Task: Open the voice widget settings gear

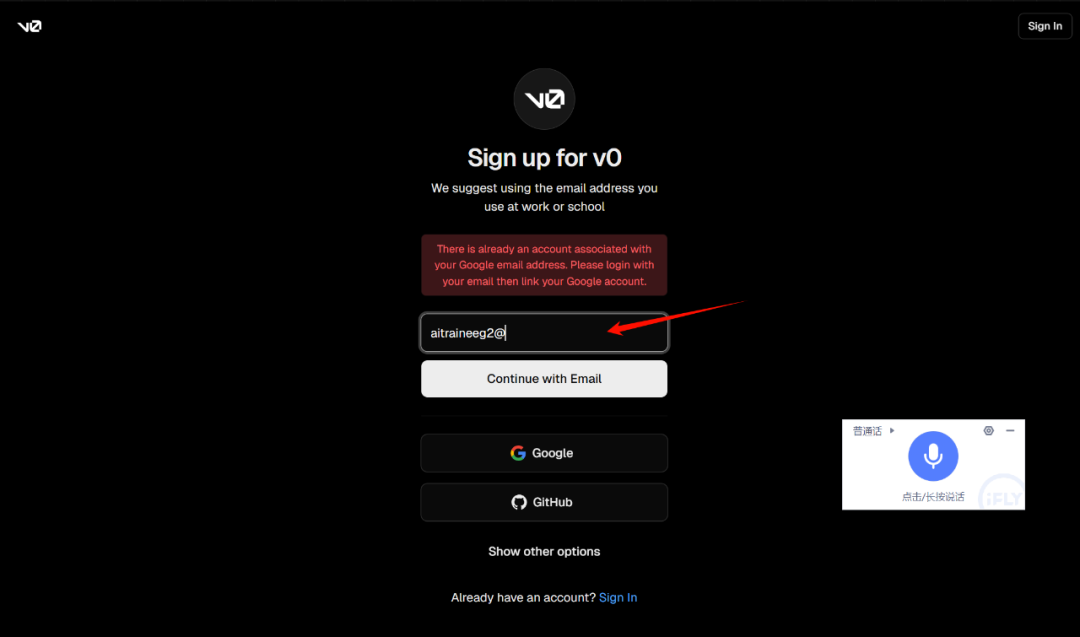Action: [x=988, y=430]
